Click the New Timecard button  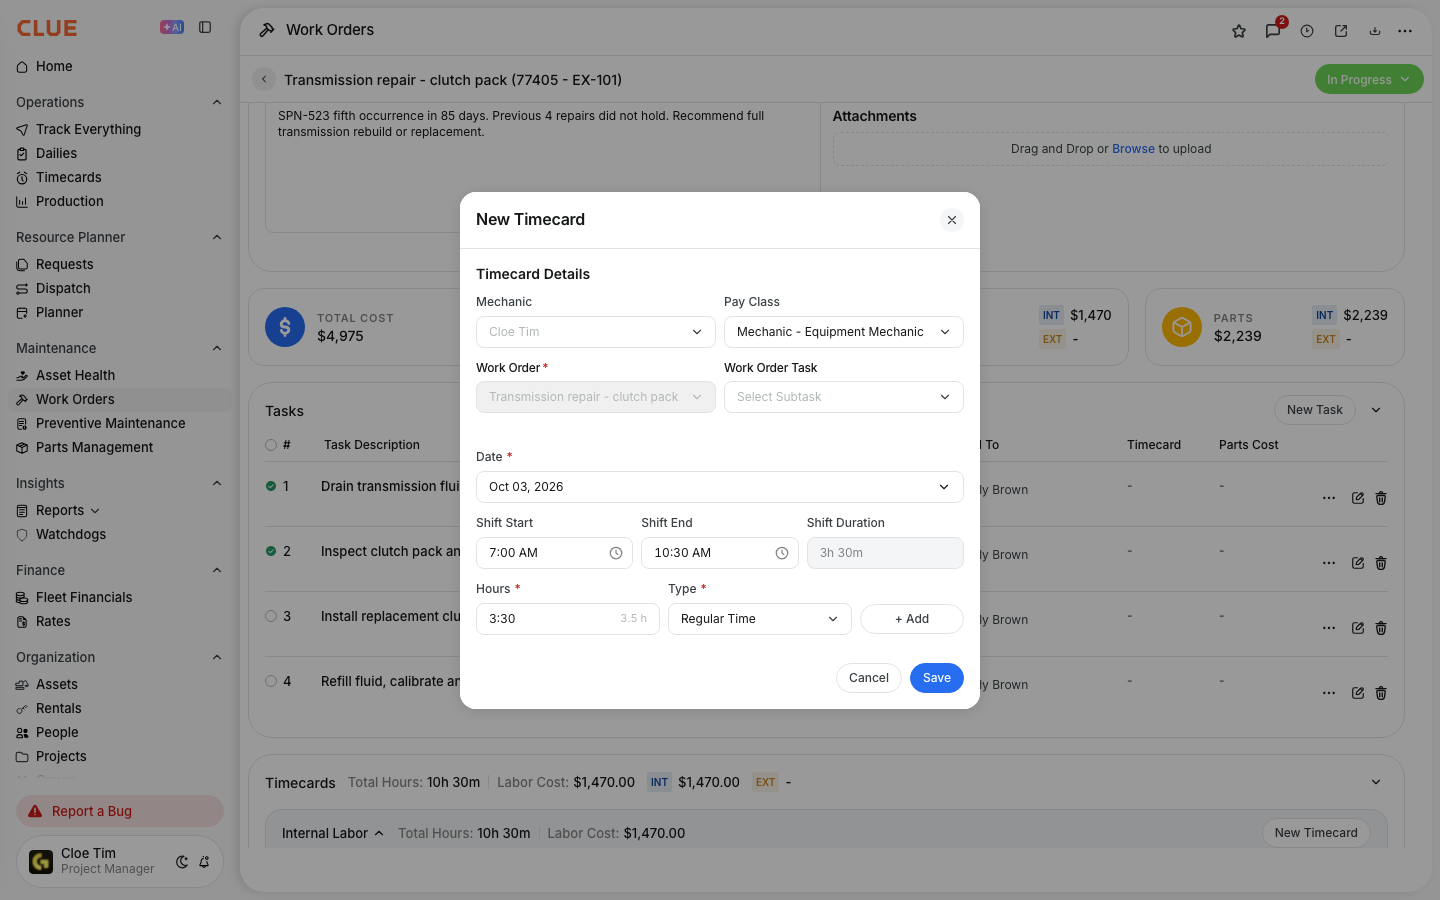click(x=1316, y=833)
